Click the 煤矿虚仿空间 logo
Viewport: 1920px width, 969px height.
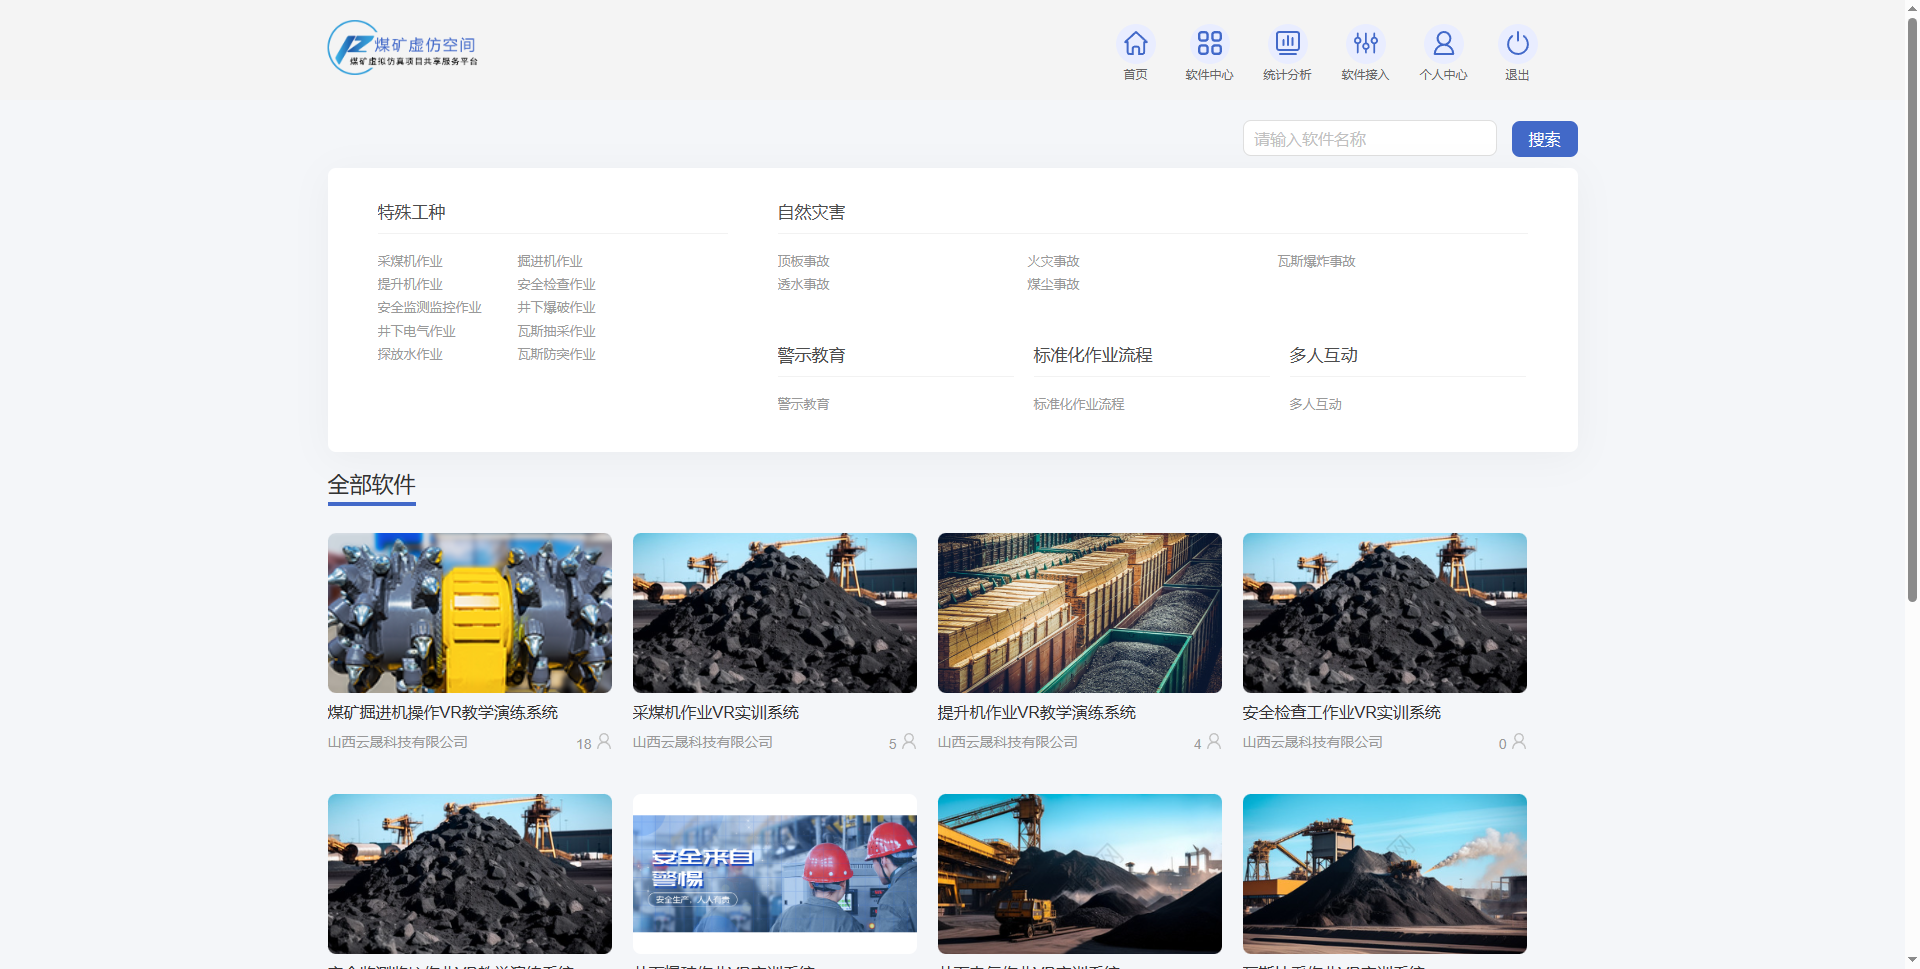(403, 48)
